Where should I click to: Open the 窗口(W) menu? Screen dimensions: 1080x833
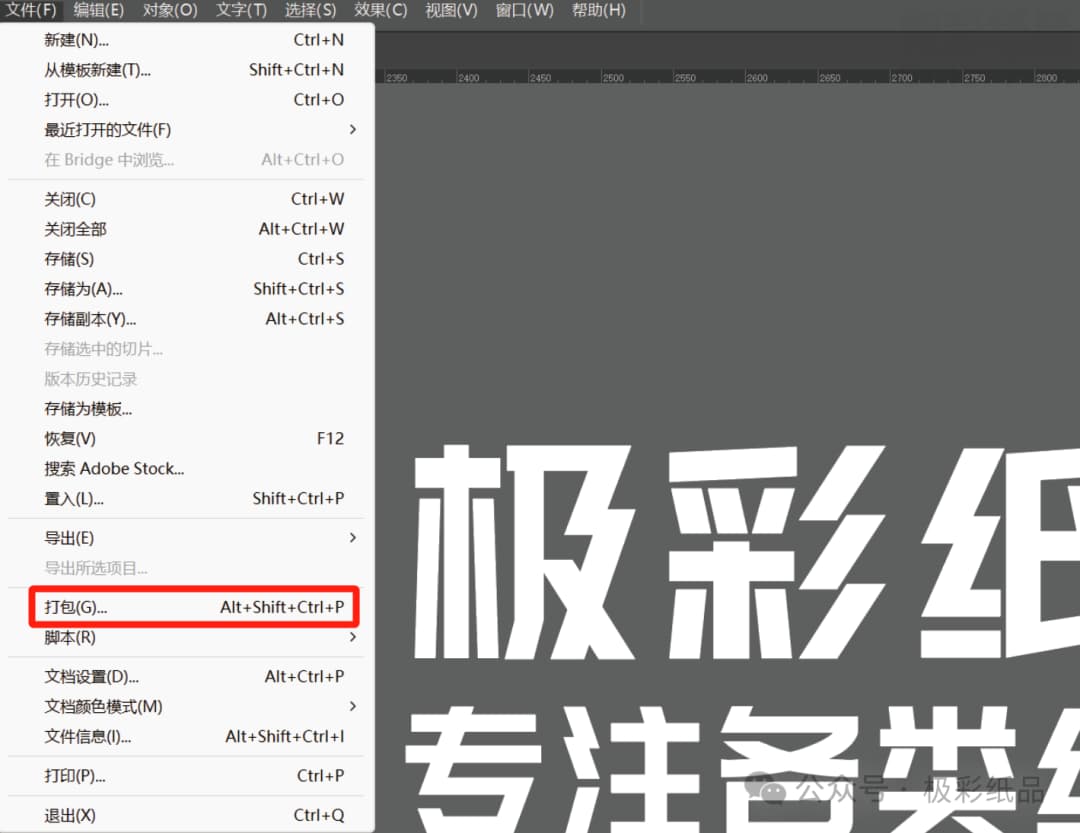tap(524, 10)
